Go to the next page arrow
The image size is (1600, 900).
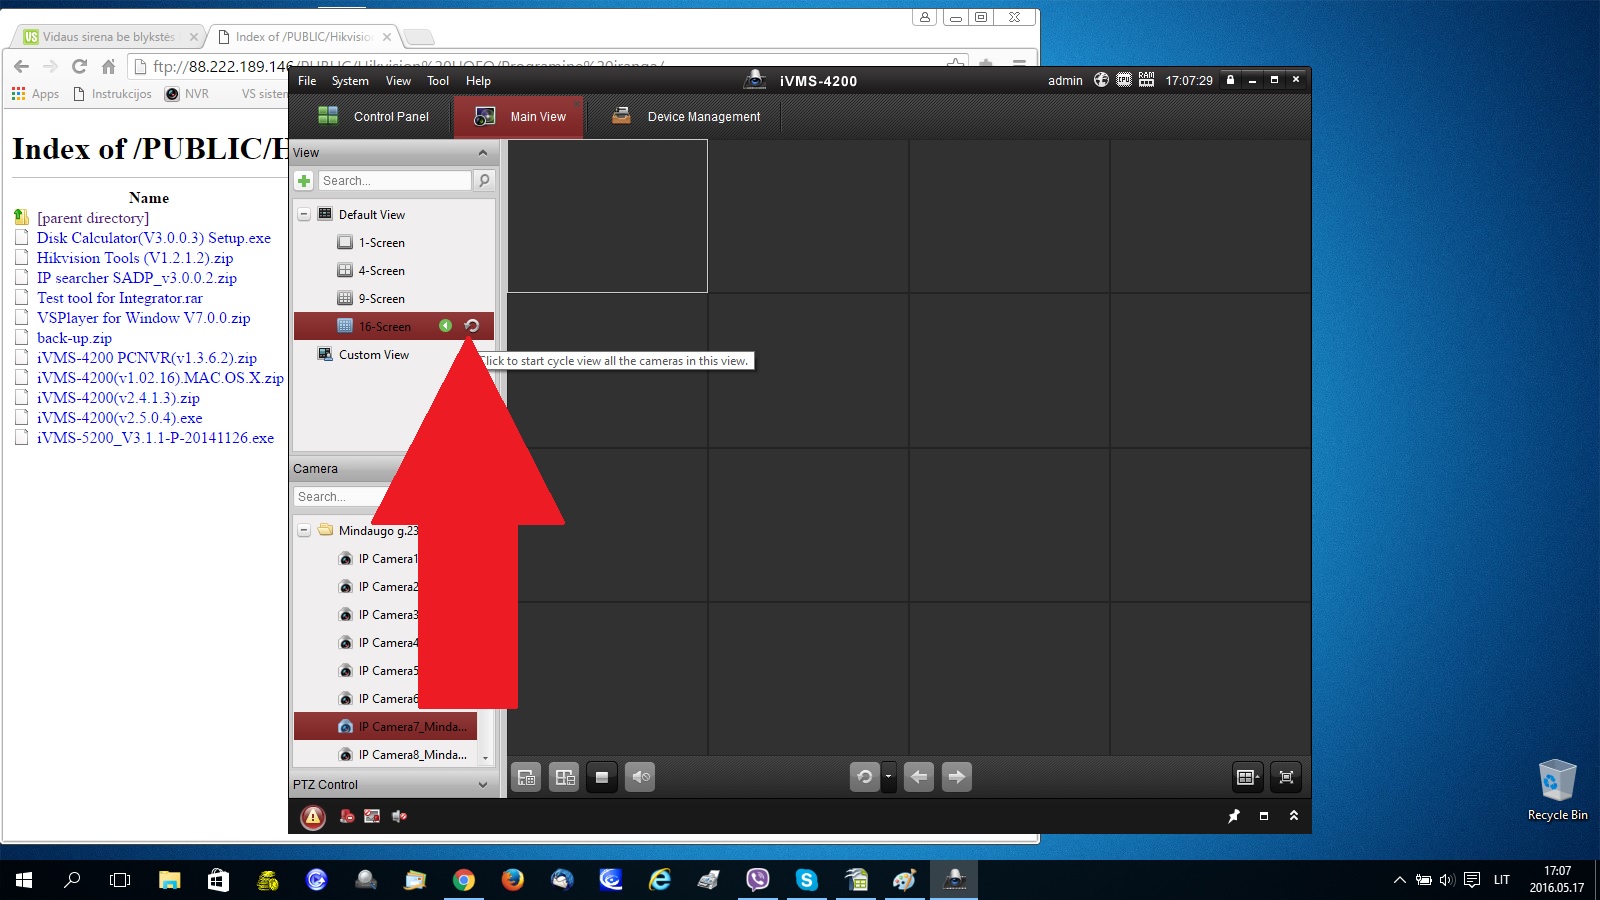pos(957,777)
